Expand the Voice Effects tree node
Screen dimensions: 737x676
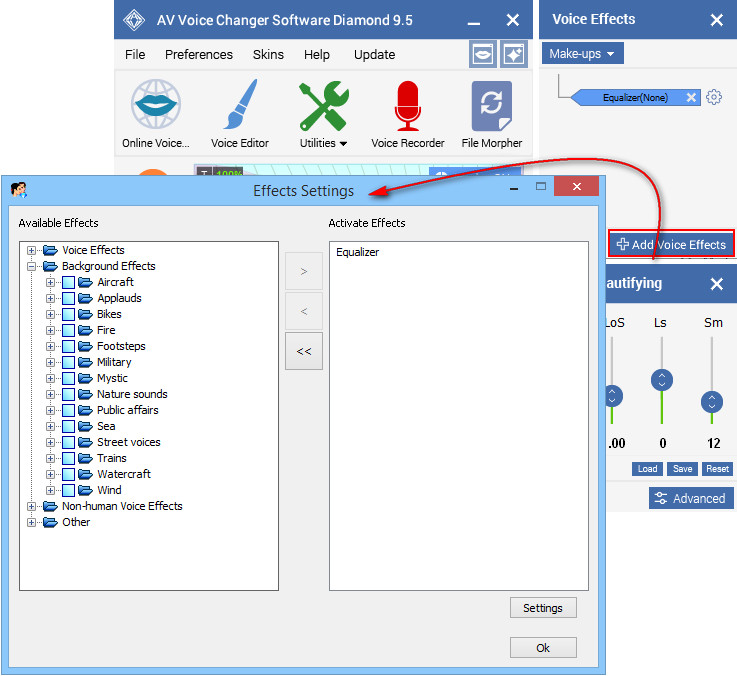(31, 250)
